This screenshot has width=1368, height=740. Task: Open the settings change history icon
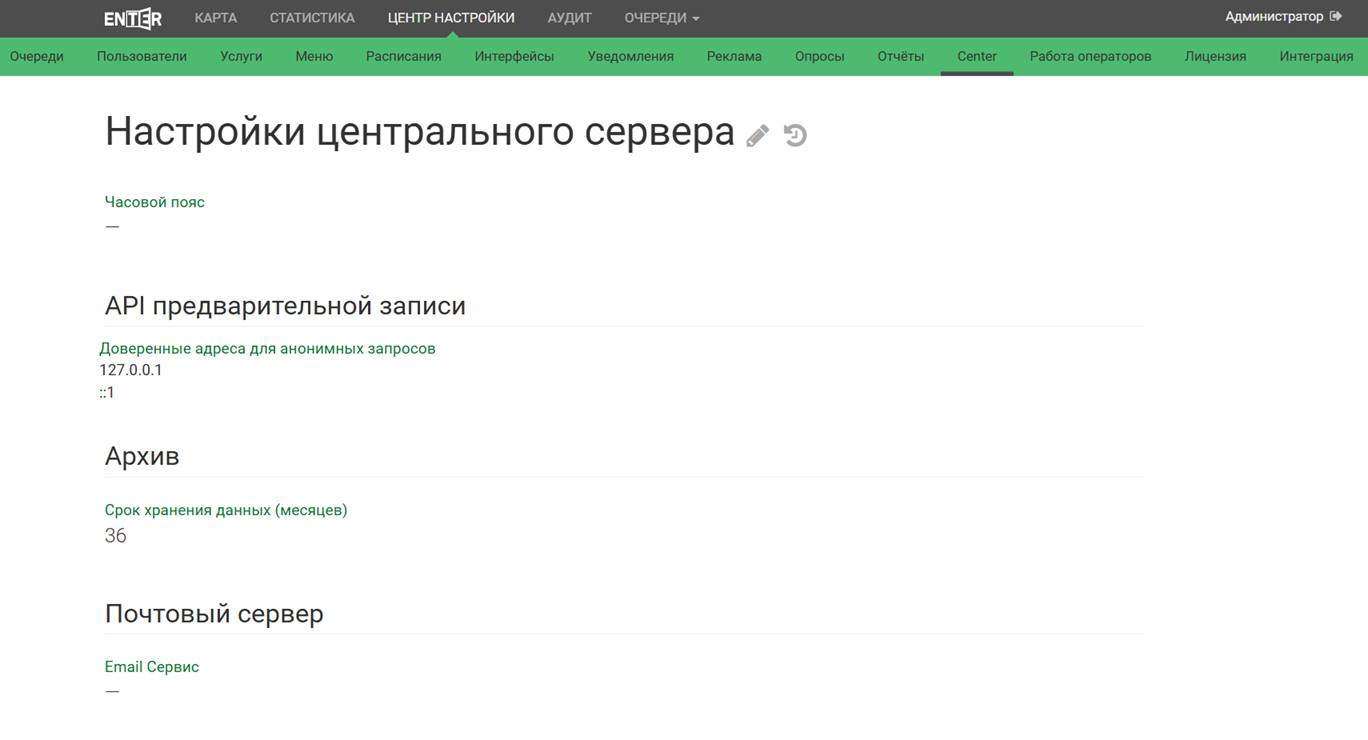[795, 135]
